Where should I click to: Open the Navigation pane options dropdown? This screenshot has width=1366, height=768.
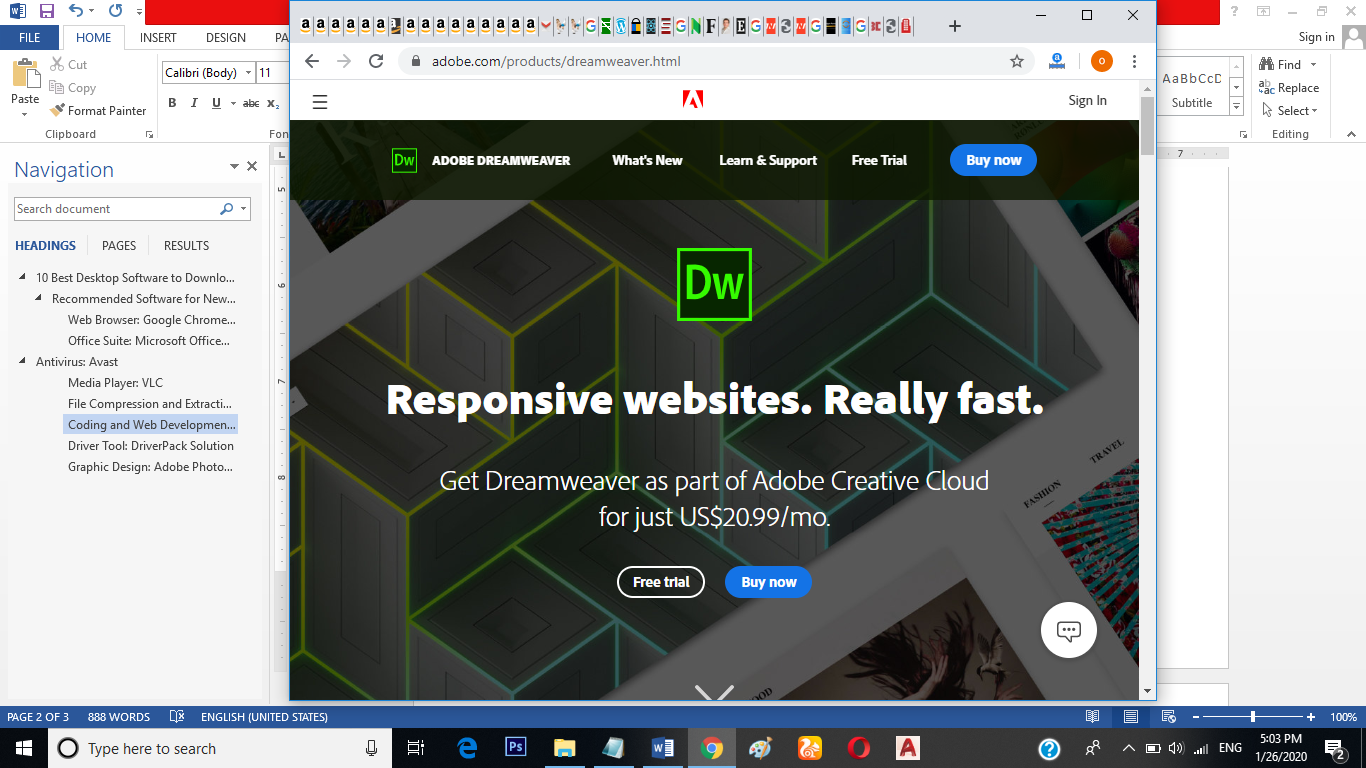click(234, 167)
